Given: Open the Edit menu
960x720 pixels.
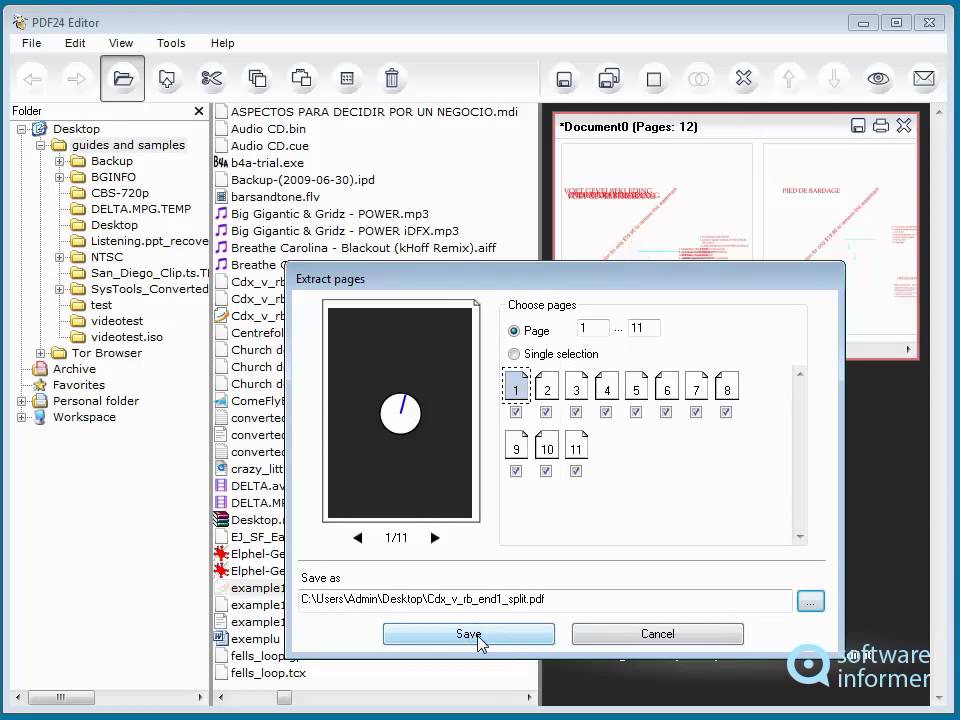Looking at the screenshot, I should coord(75,43).
